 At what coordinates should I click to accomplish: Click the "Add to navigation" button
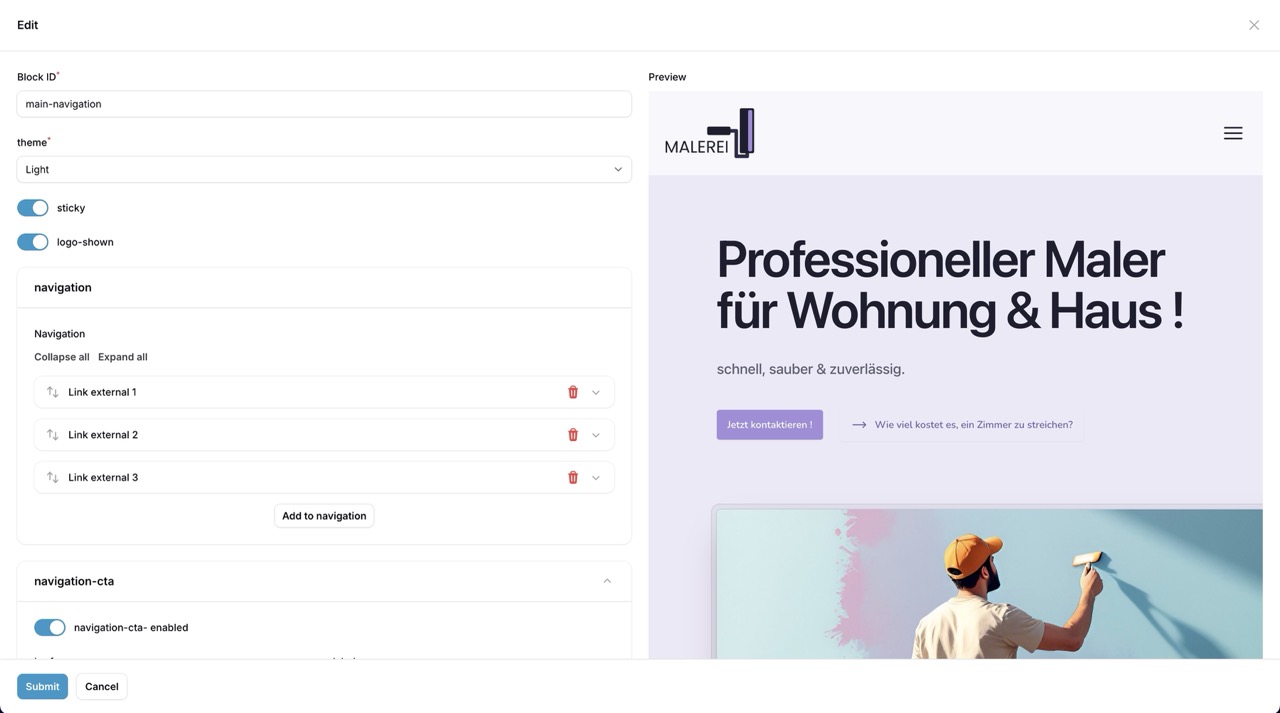(x=323, y=515)
